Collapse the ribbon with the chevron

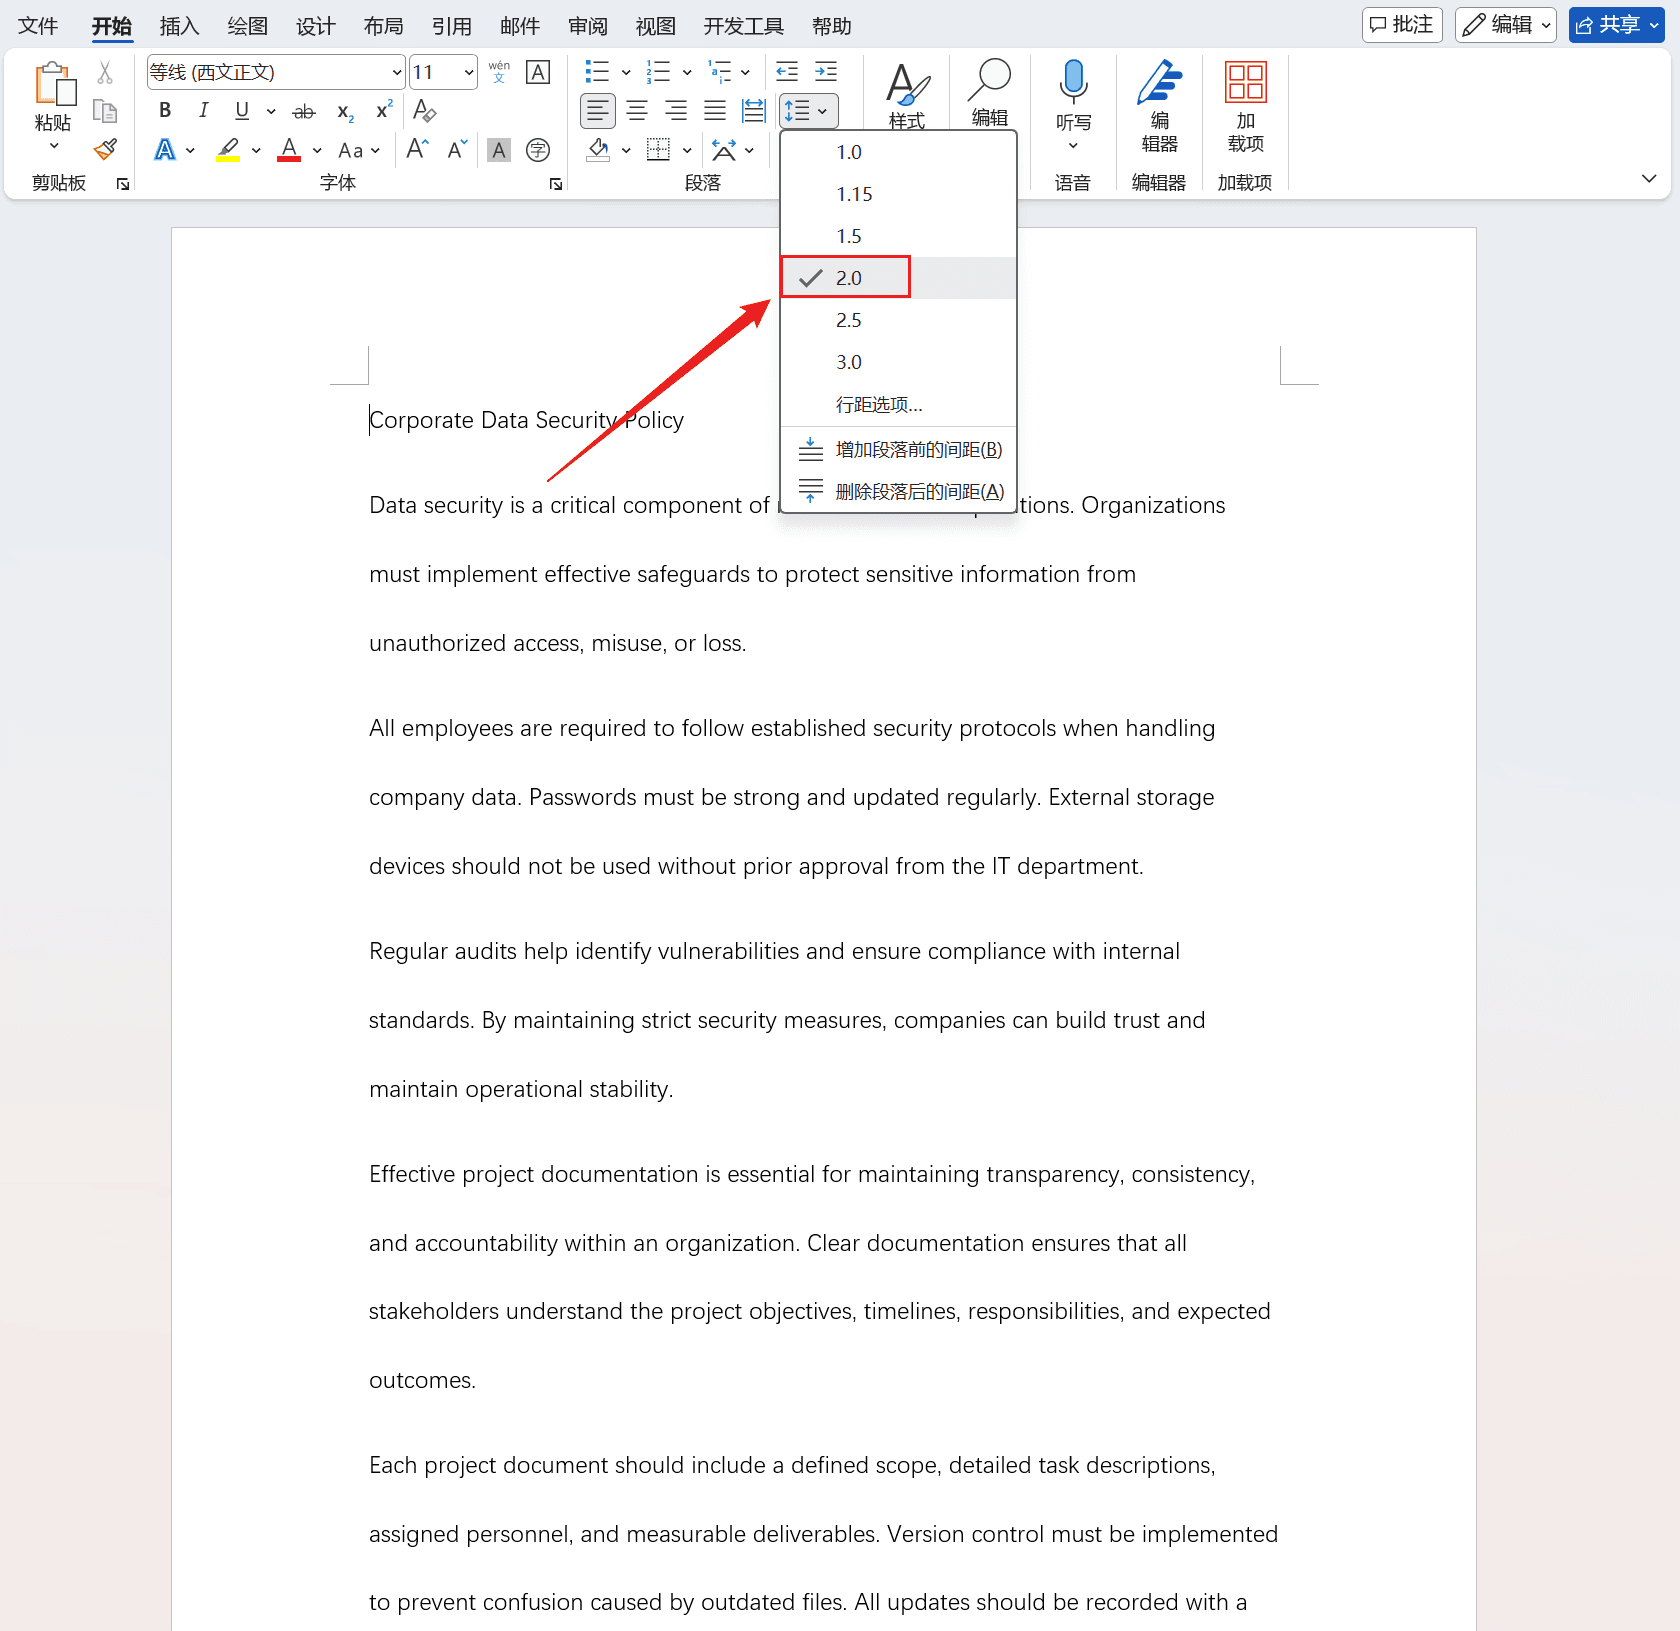coord(1649,179)
